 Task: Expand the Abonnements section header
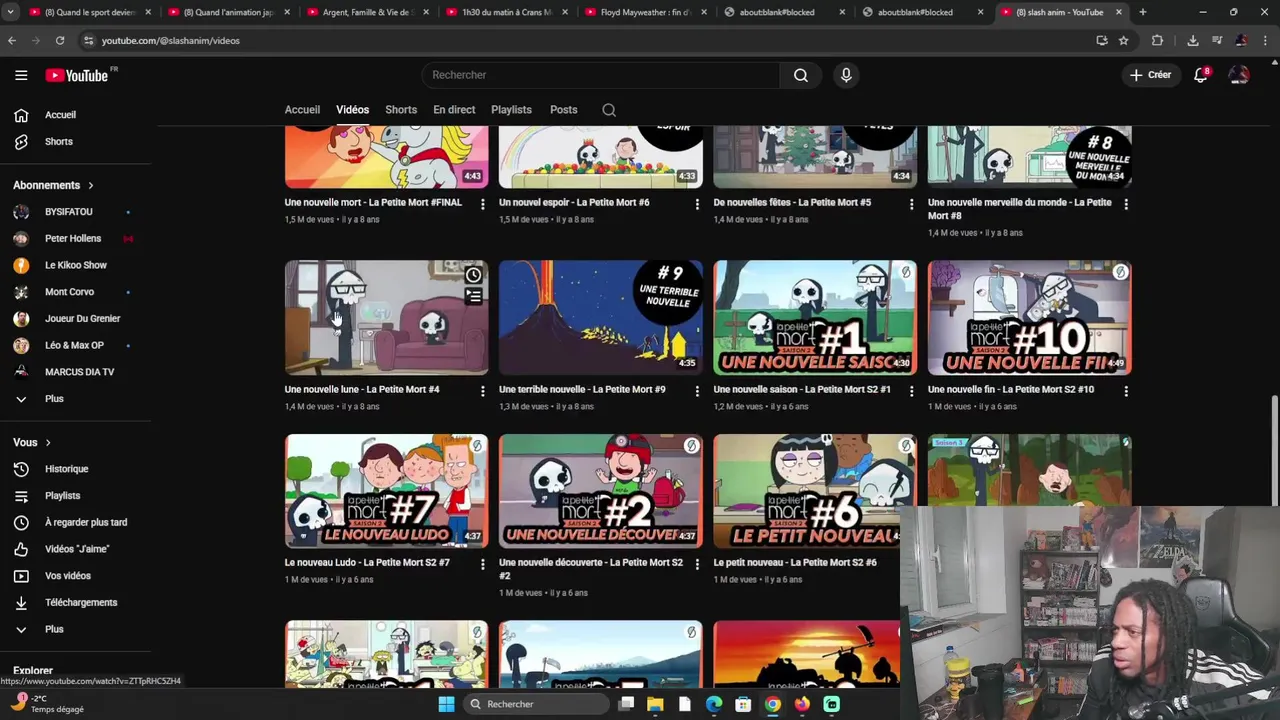[53, 185]
